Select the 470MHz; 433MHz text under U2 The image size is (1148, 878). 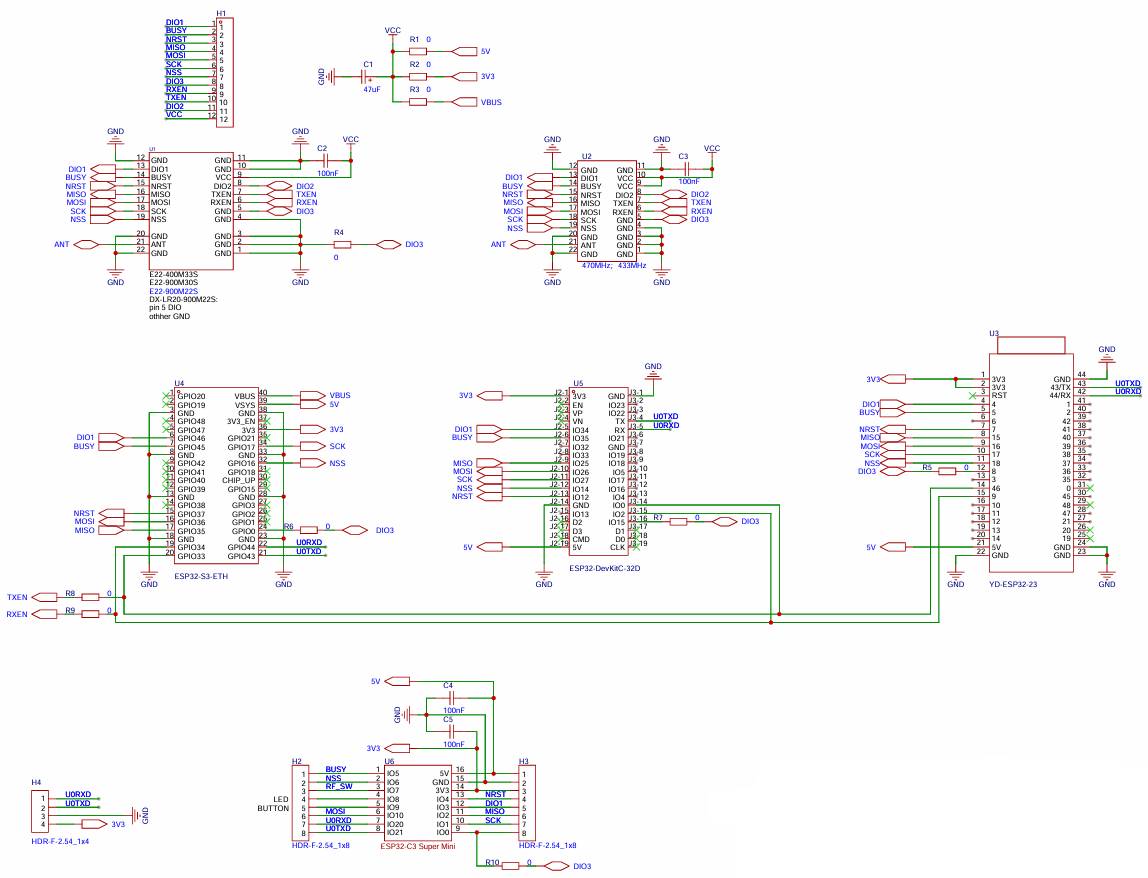614,266
